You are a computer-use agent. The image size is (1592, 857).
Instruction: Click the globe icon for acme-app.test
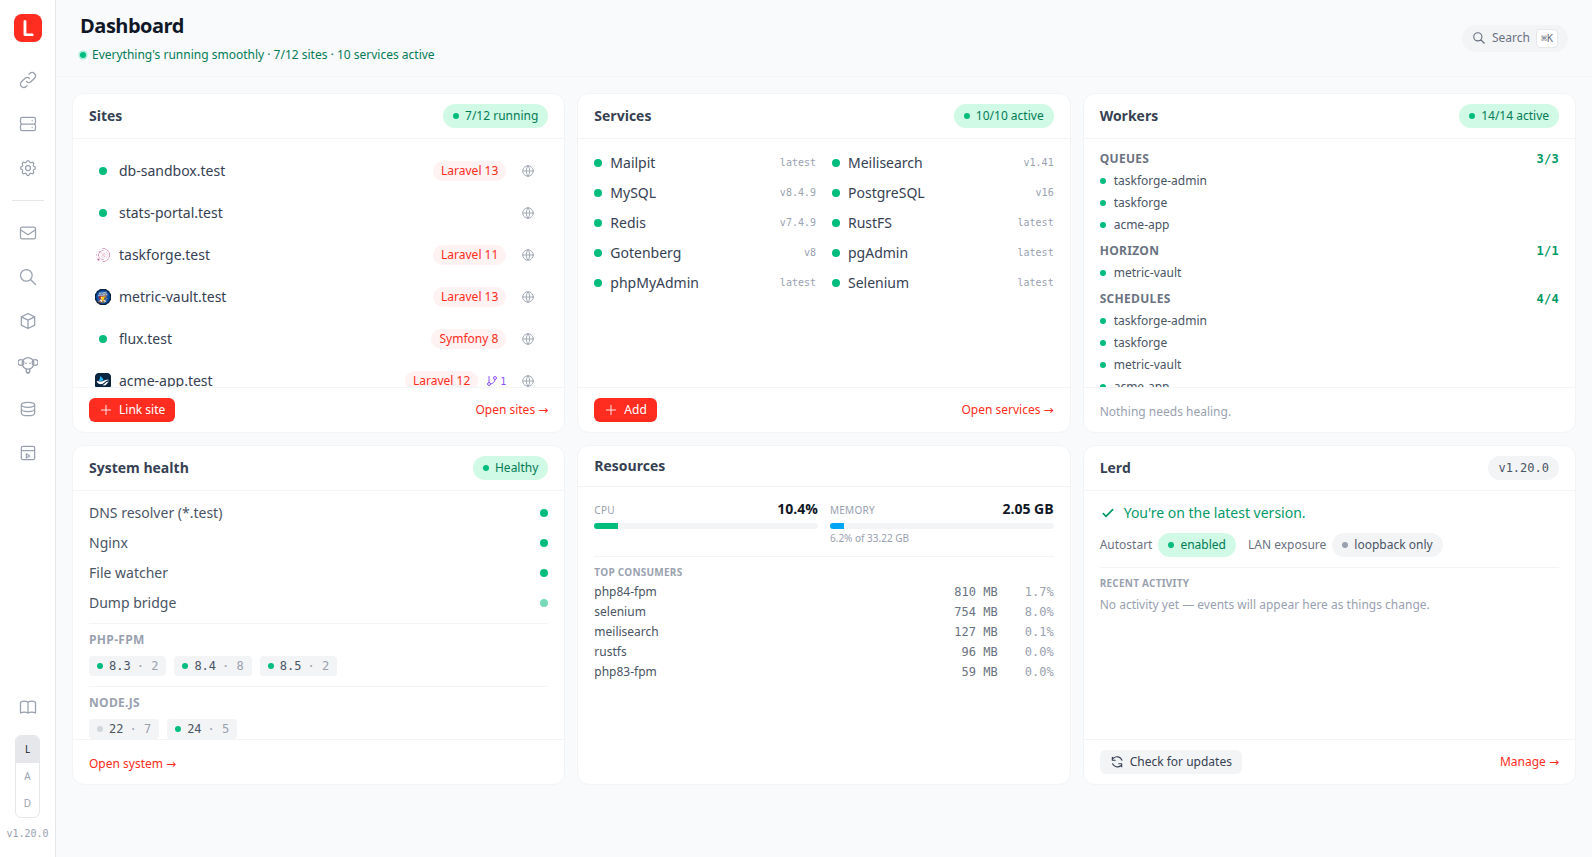point(528,381)
